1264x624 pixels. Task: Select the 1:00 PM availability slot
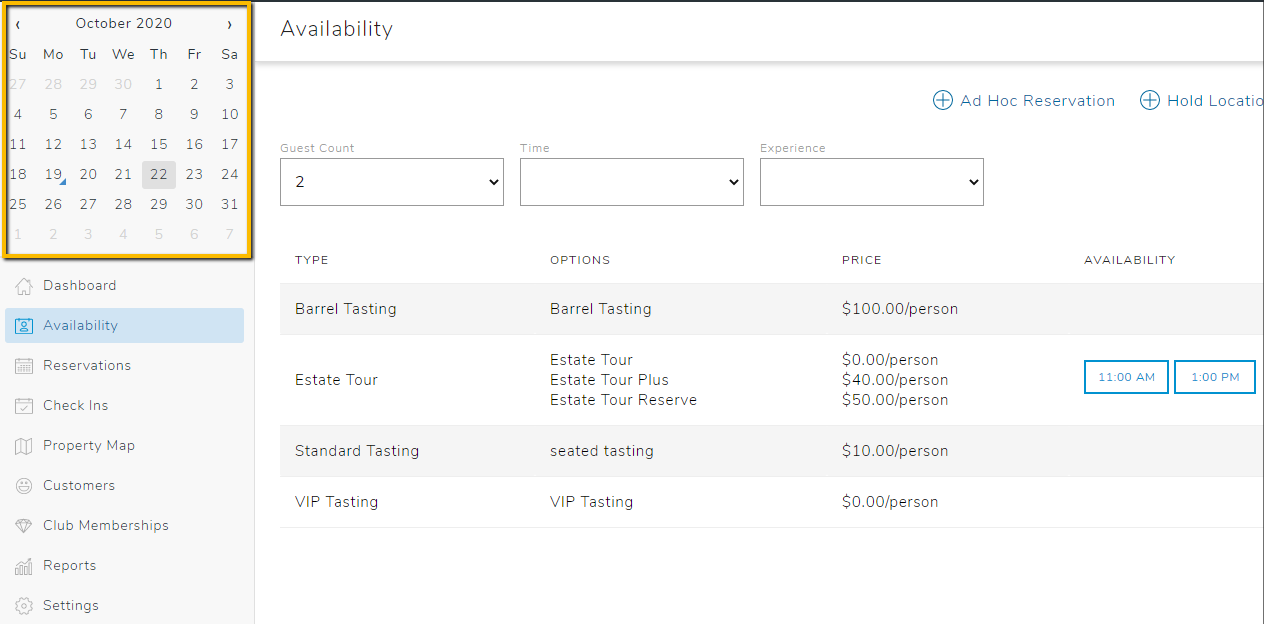coord(1214,377)
